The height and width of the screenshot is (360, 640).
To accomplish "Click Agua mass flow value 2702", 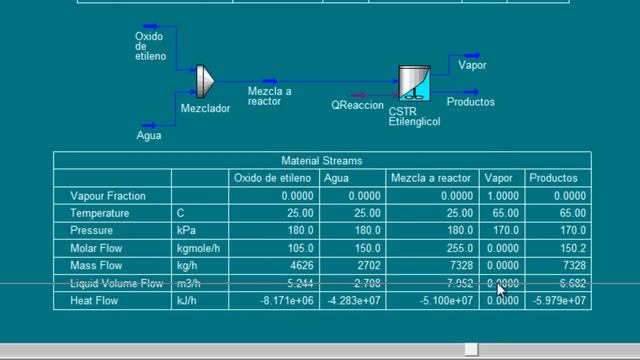I will (x=369, y=265).
